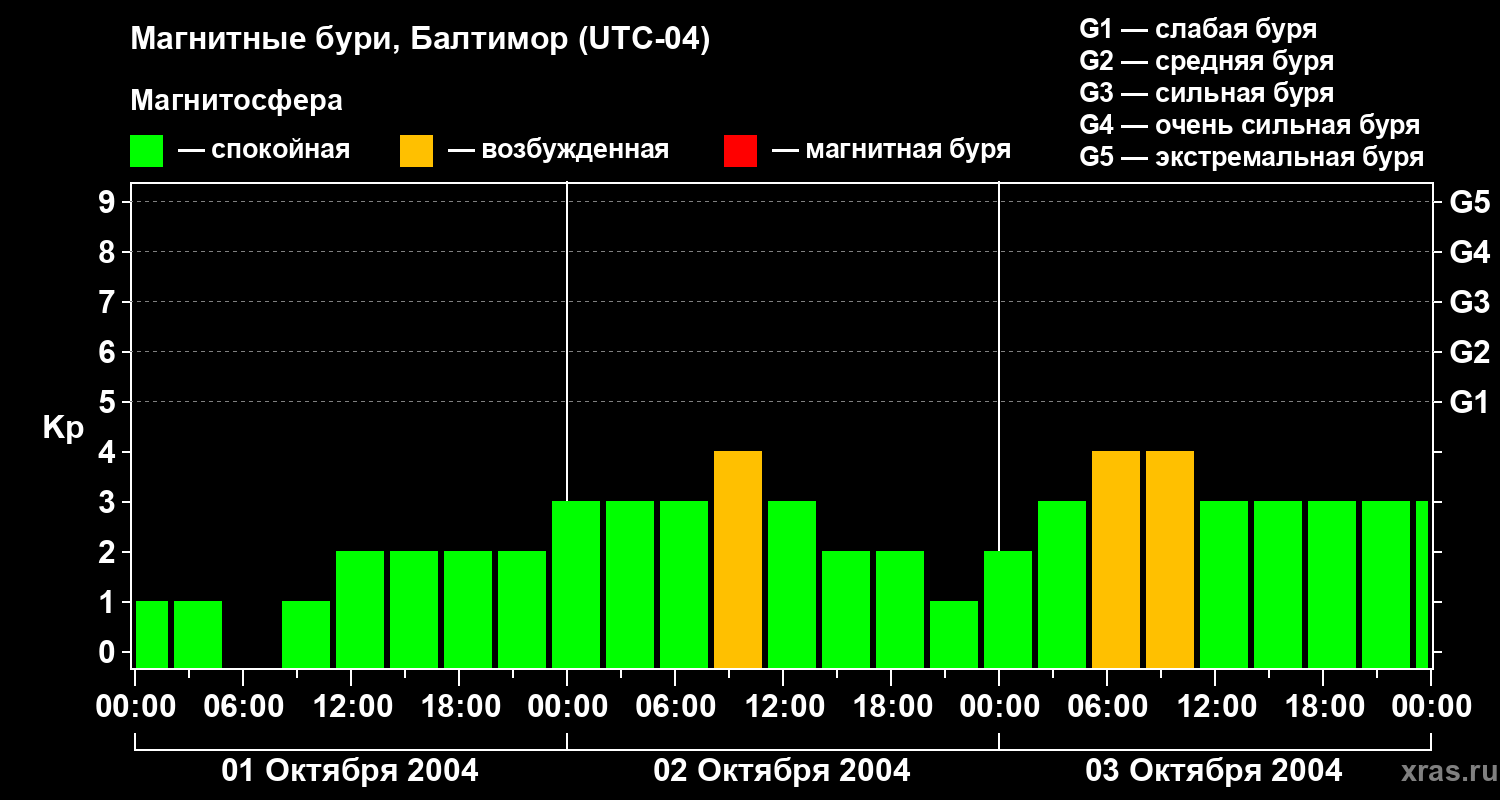Click the «— спокойная» legend label
The image size is (1500, 800).
pyautogui.click(x=264, y=150)
